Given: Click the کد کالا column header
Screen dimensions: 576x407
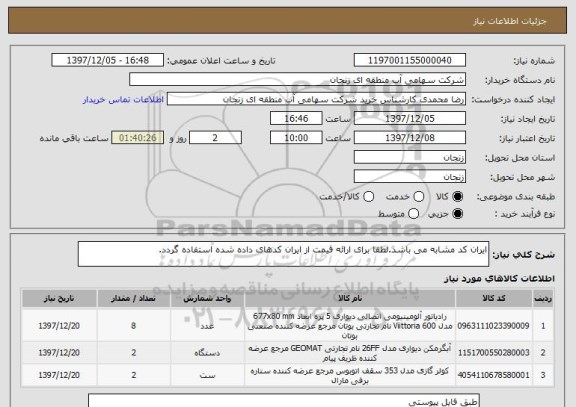Looking at the screenshot, I should click(494, 298).
